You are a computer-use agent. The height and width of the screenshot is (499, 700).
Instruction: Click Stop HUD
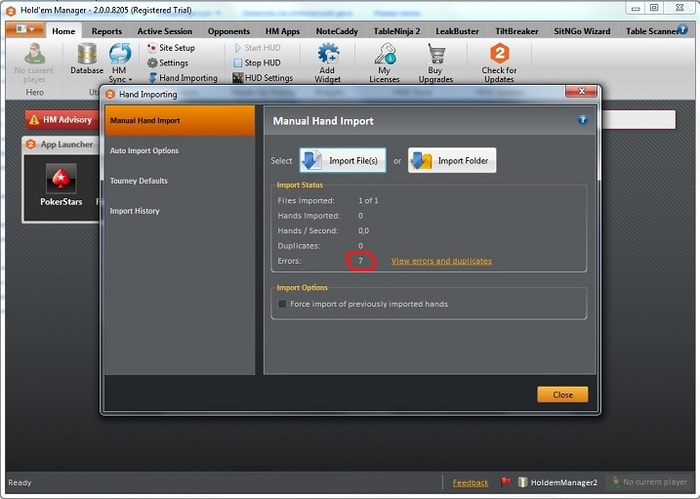[257, 63]
